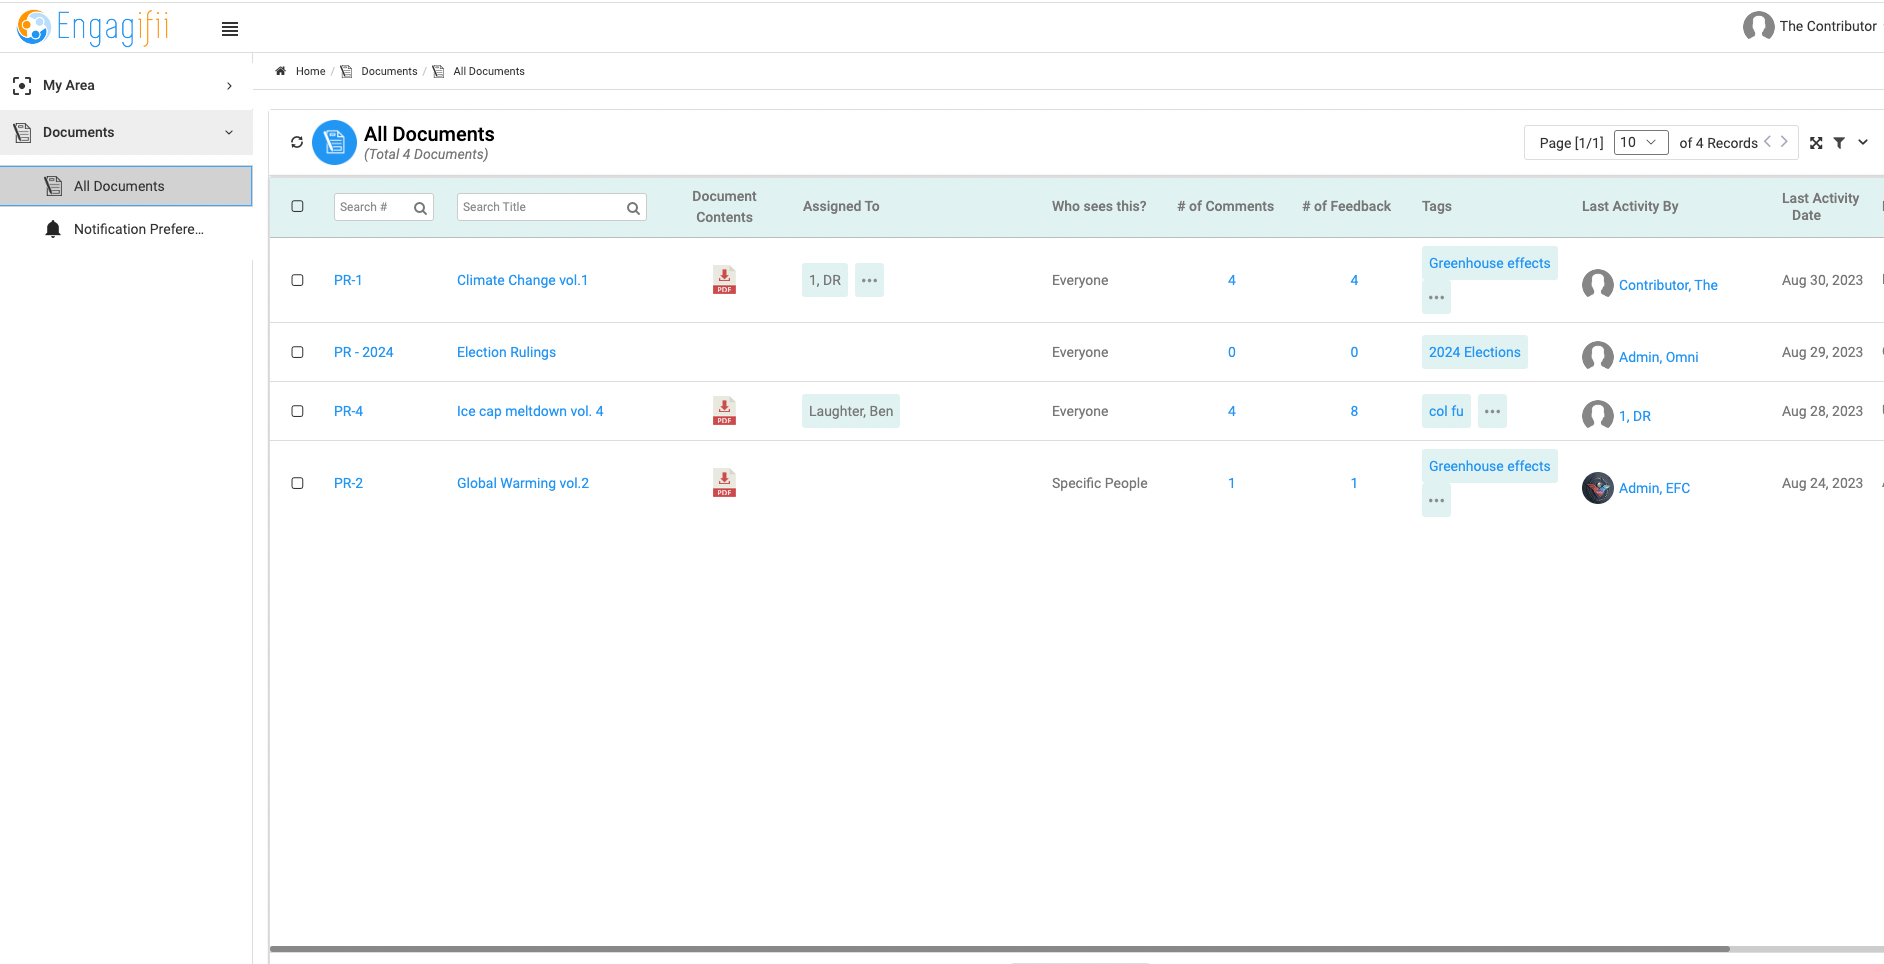1884x964 pixels.
Task: Click The Contributor profile avatar
Action: pos(1758,26)
